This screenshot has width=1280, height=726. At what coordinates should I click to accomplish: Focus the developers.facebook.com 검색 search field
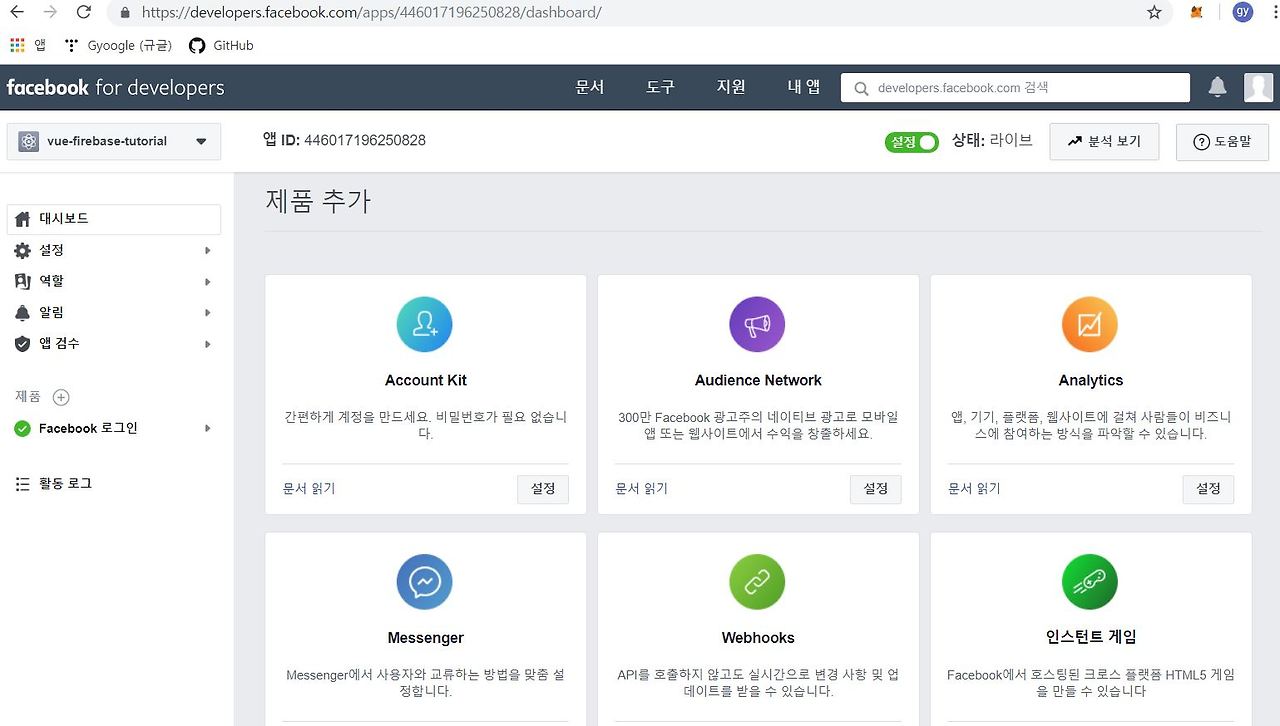tap(1015, 87)
